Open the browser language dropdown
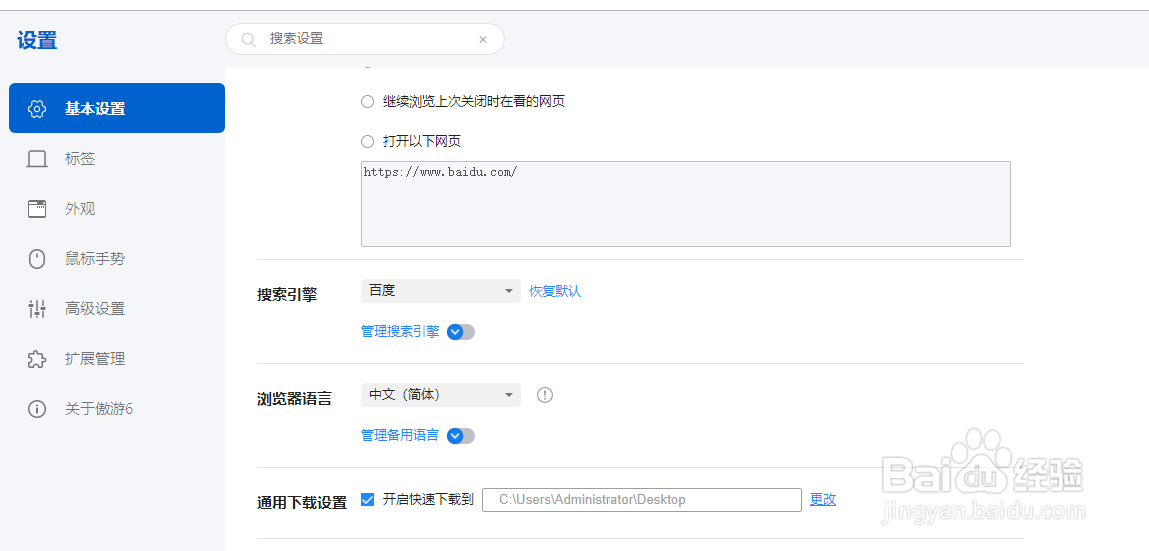The height and width of the screenshot is (551, 1149). (440, 395)
